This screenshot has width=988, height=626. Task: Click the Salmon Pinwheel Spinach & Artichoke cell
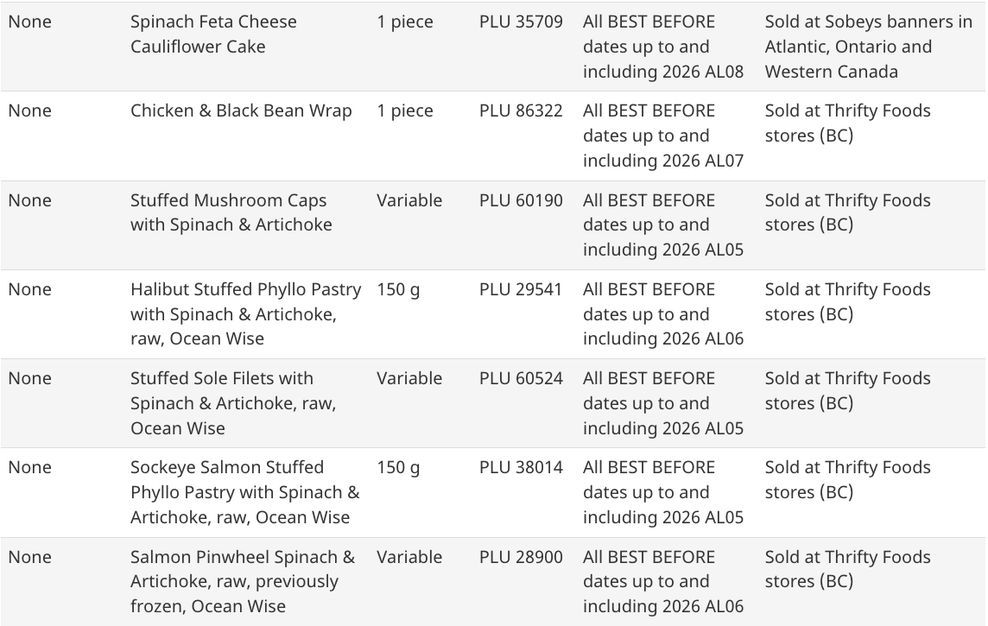point(242,581)
